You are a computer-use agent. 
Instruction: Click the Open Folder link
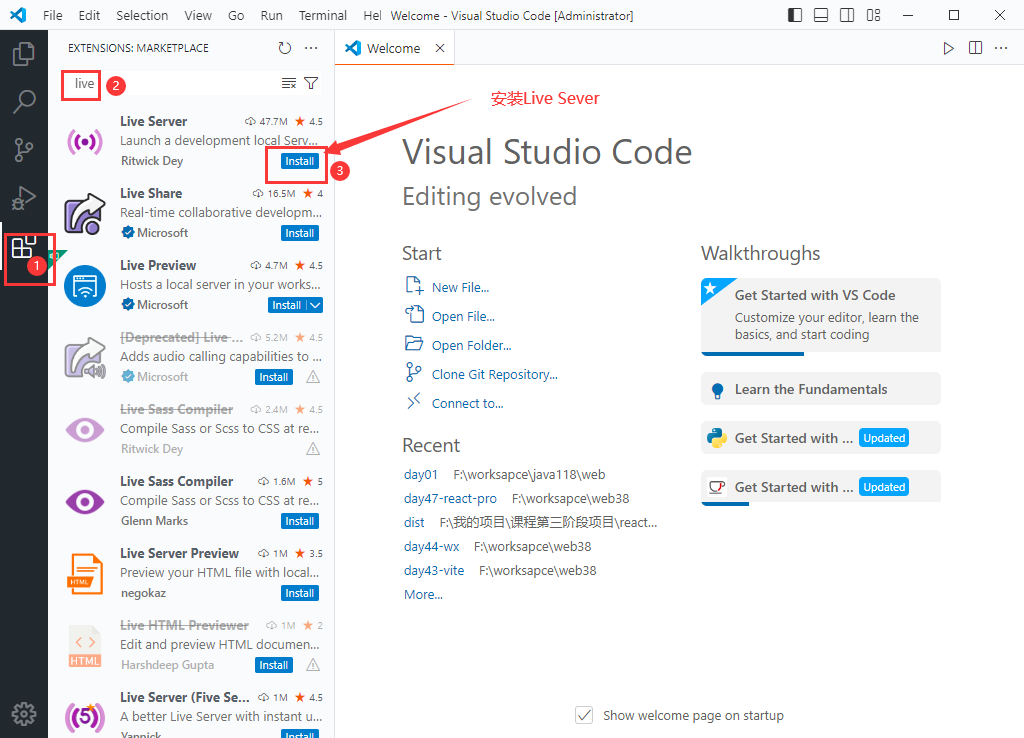coord(472,345)
